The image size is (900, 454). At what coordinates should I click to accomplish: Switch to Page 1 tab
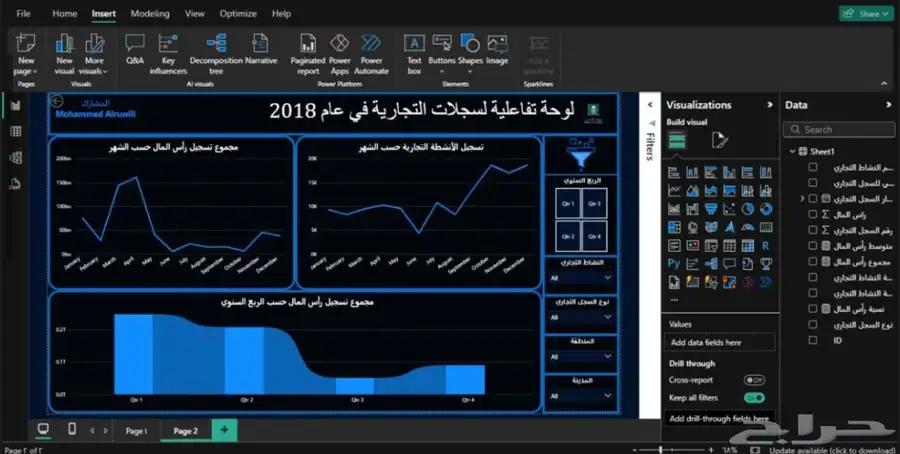point(137,431)
